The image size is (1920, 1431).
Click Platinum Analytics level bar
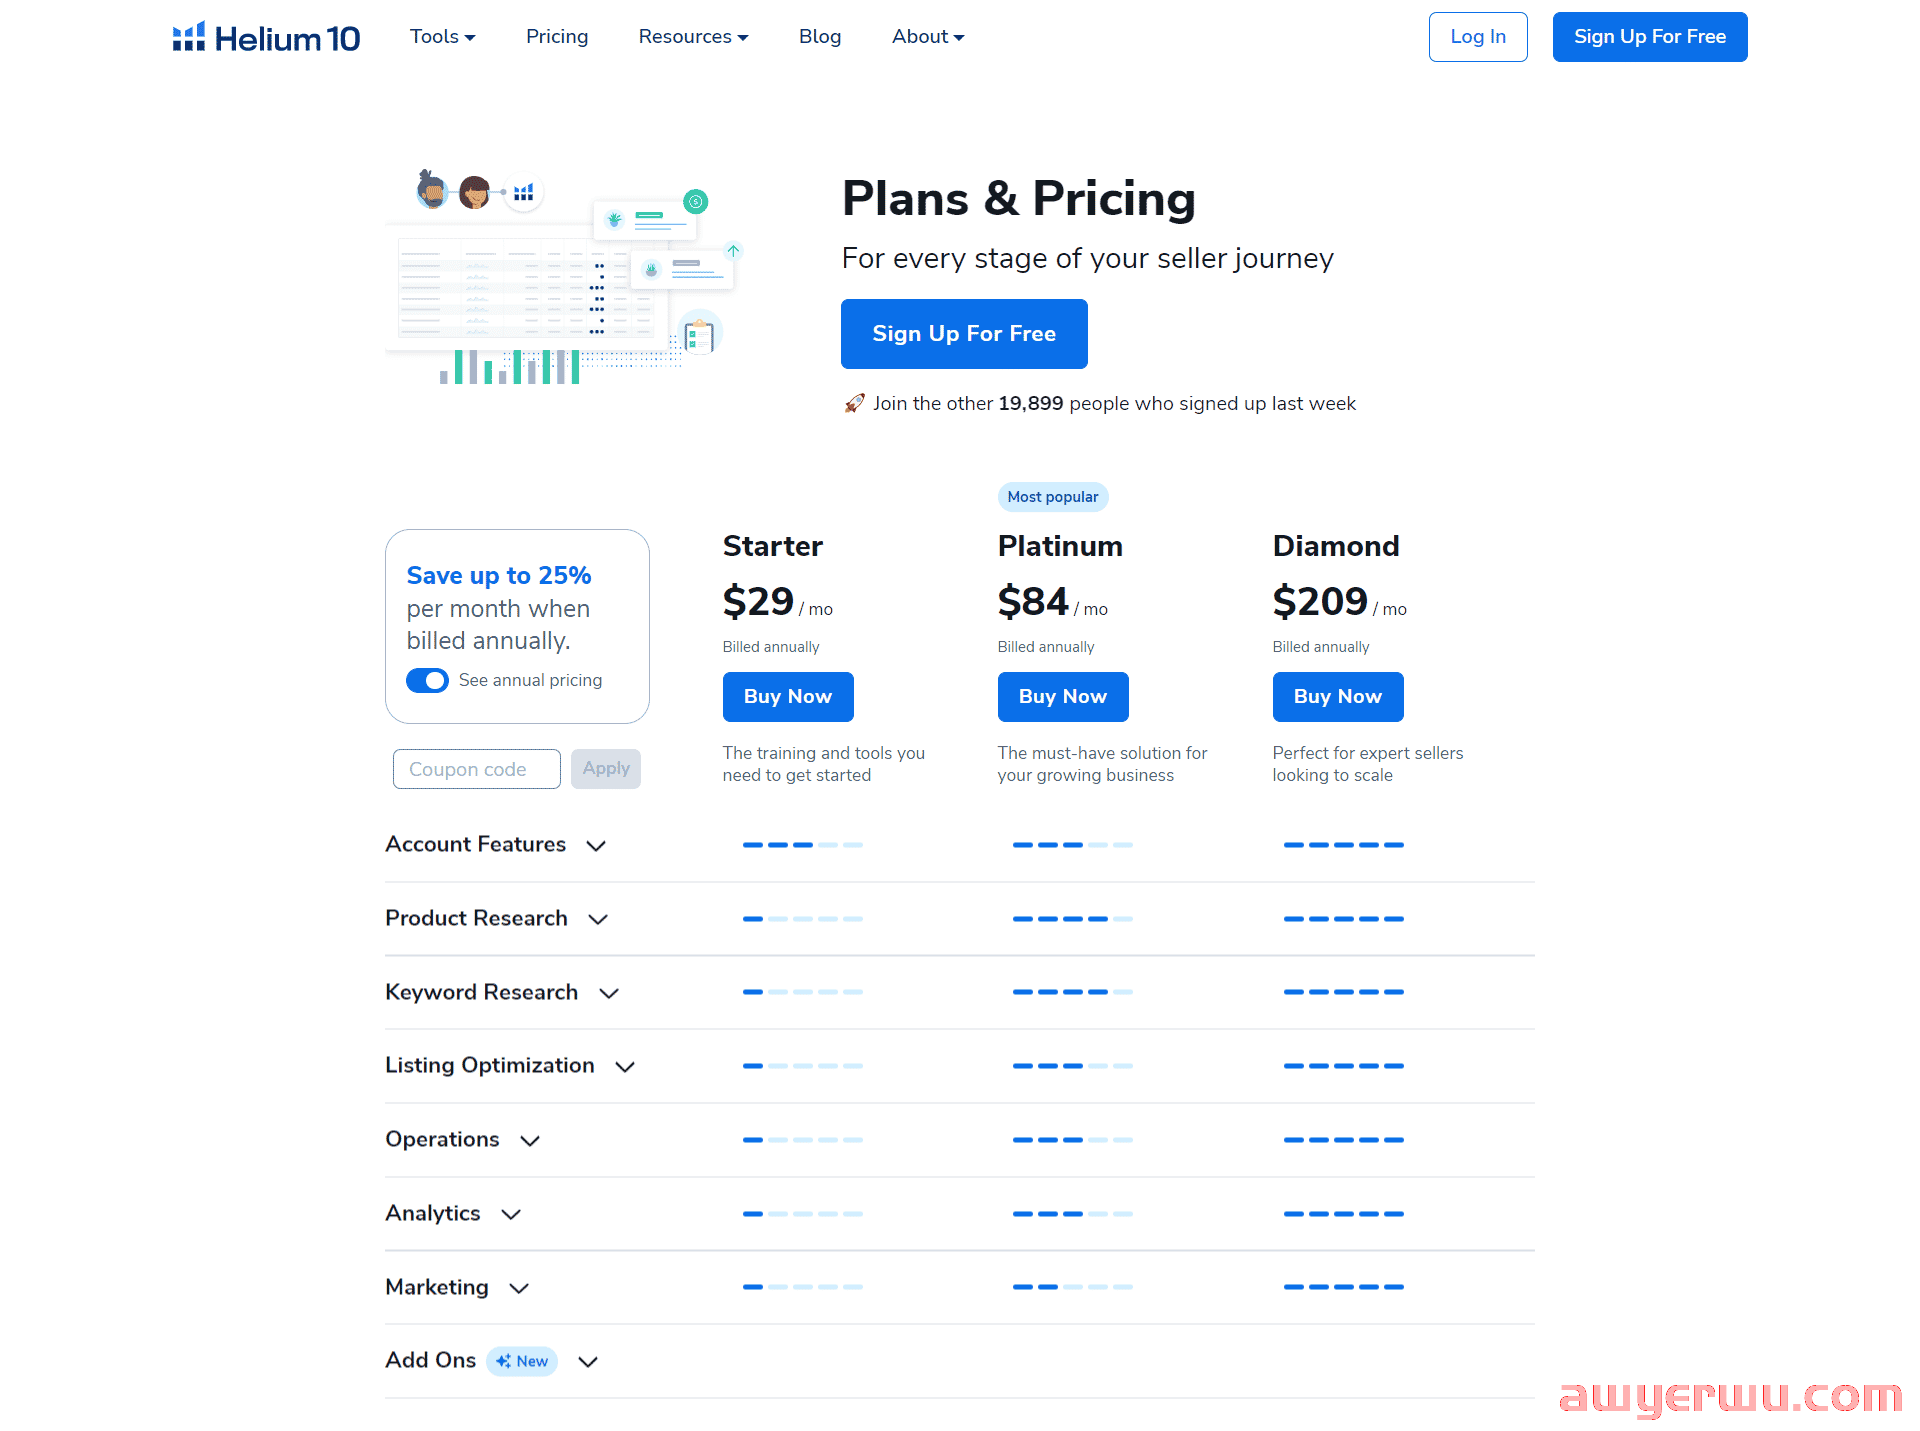[1073, 1214]
